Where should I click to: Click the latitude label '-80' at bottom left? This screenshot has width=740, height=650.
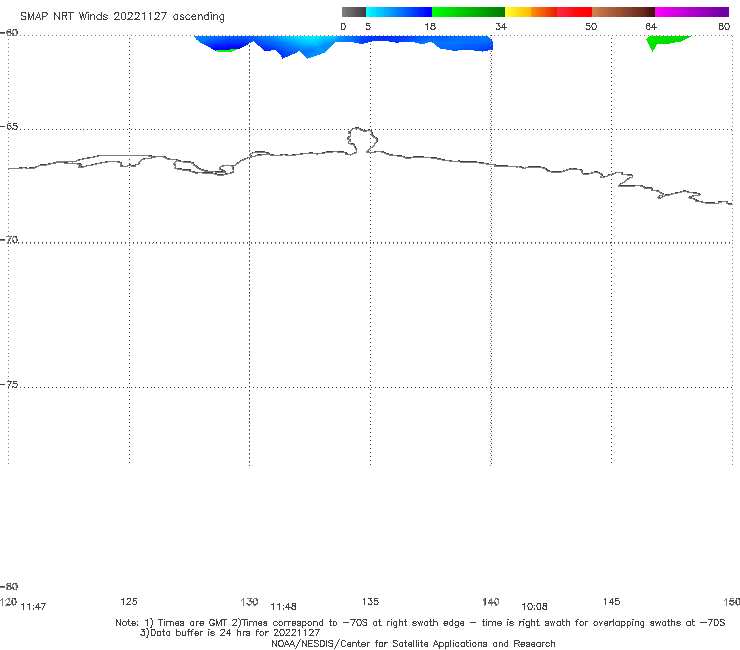(9, 587)
